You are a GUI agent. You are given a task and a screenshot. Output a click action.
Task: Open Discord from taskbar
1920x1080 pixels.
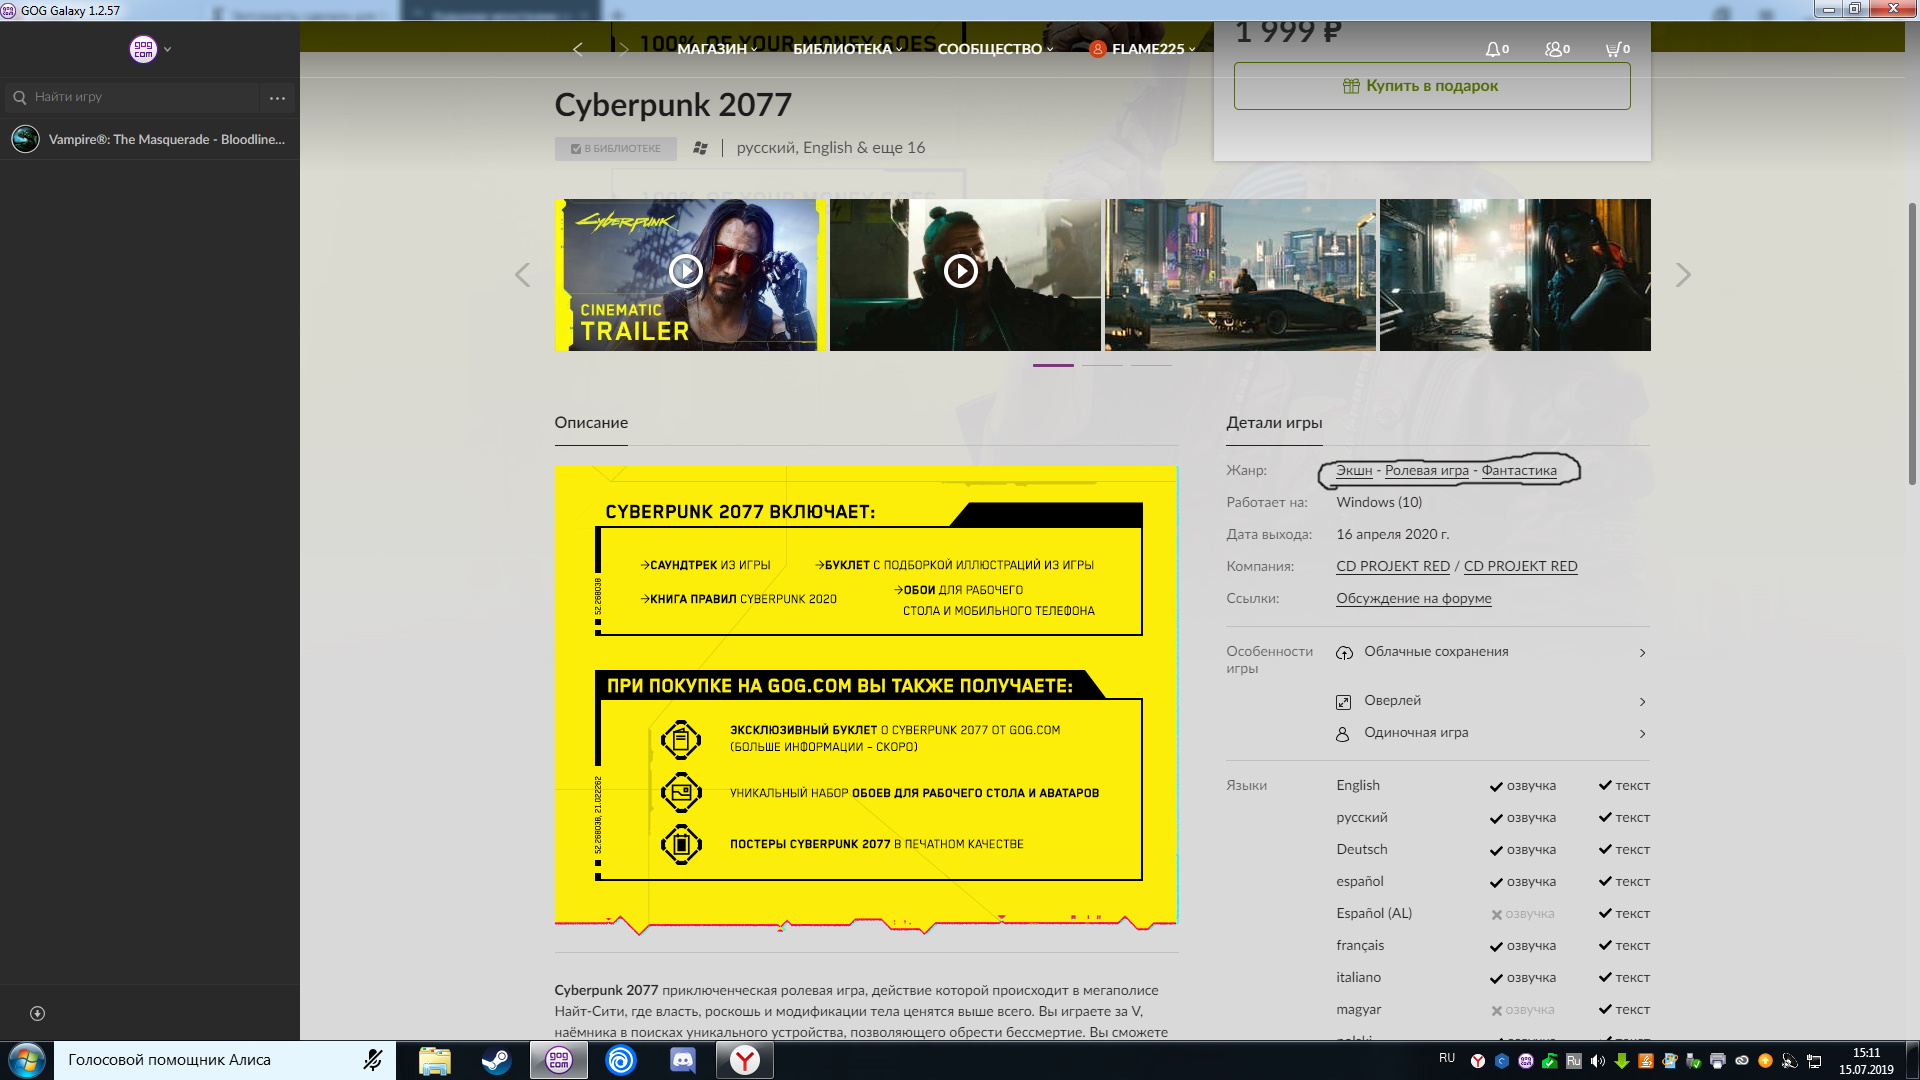[x=683, y=1060]
